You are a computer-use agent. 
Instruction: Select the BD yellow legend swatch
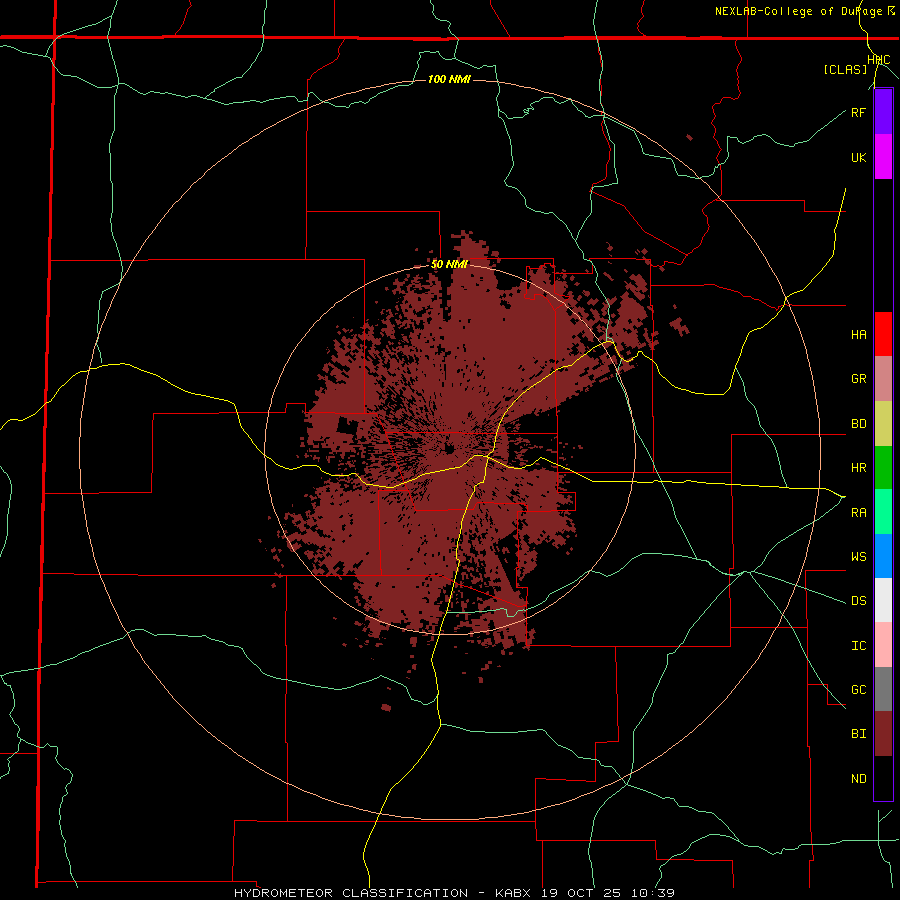pyautogui.click(x=883, y=424)
